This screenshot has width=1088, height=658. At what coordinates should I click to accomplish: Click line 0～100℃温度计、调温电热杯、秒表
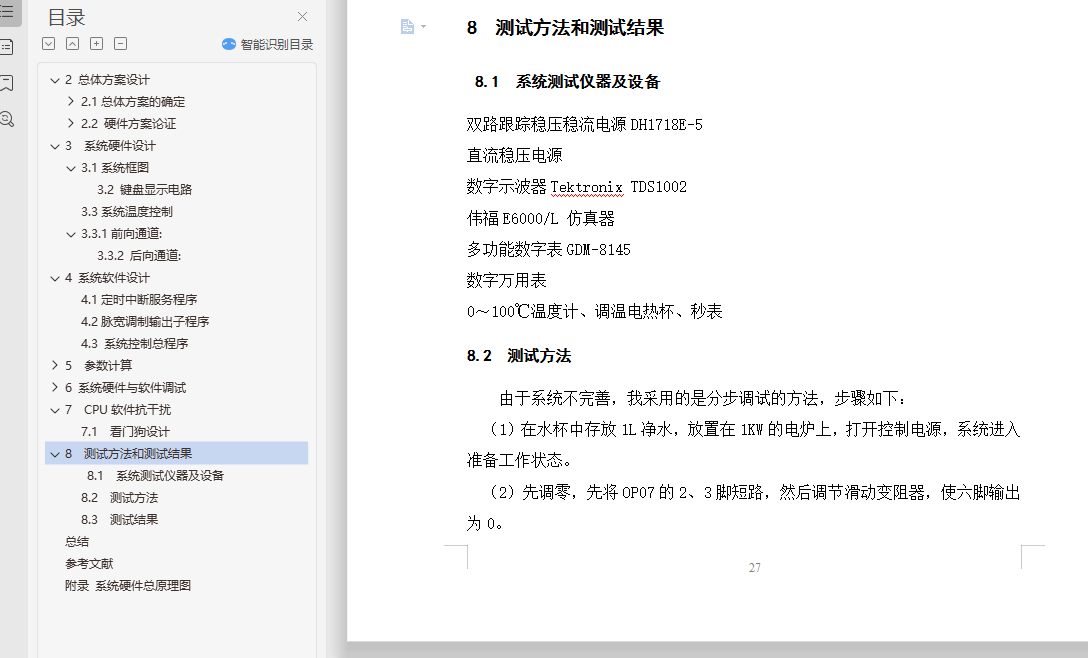click(595, 312)
